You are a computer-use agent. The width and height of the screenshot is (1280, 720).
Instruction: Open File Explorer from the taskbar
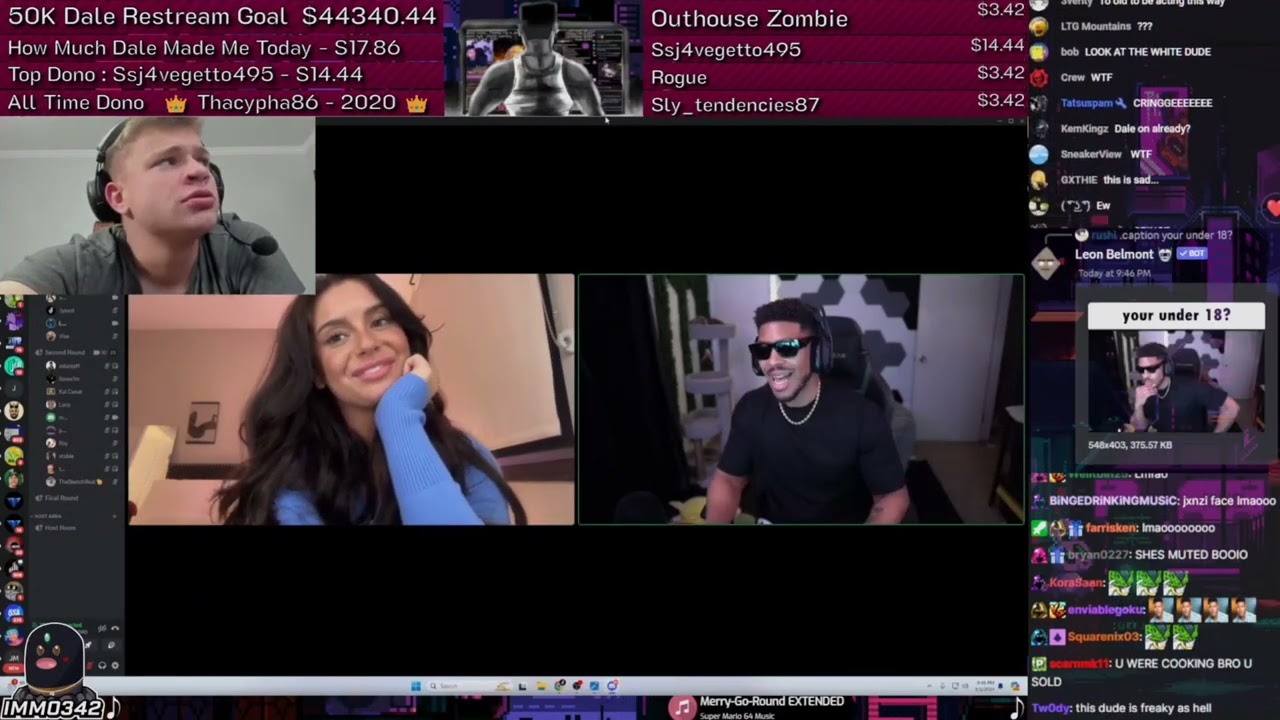[542, 686]
